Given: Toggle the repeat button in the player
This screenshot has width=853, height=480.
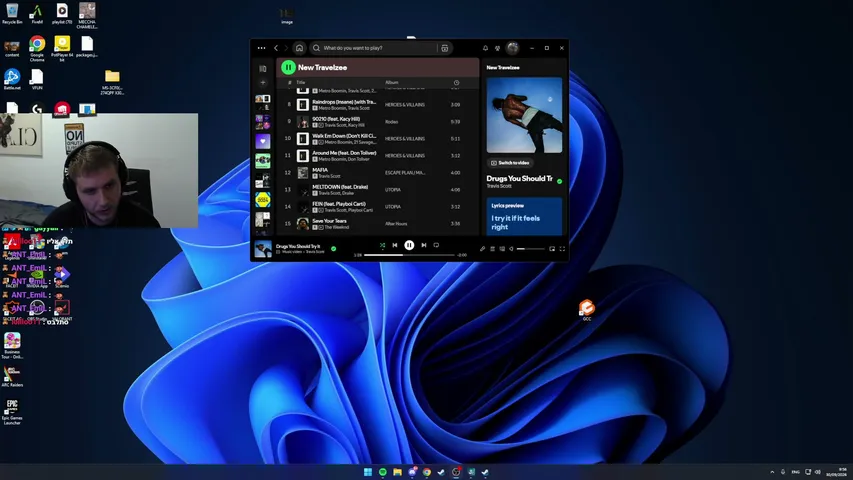Looking at the screenshot, I should click(436, 245).
